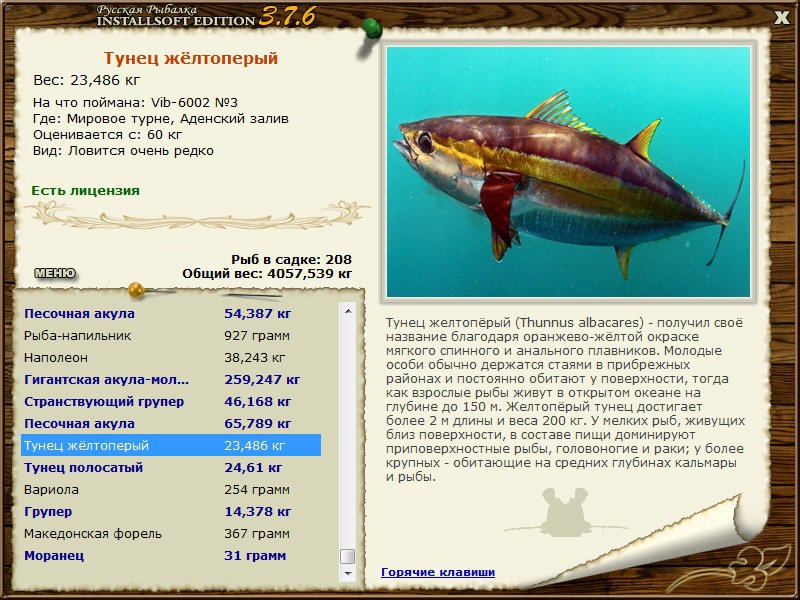Open the МЕНЮ button

55,273
